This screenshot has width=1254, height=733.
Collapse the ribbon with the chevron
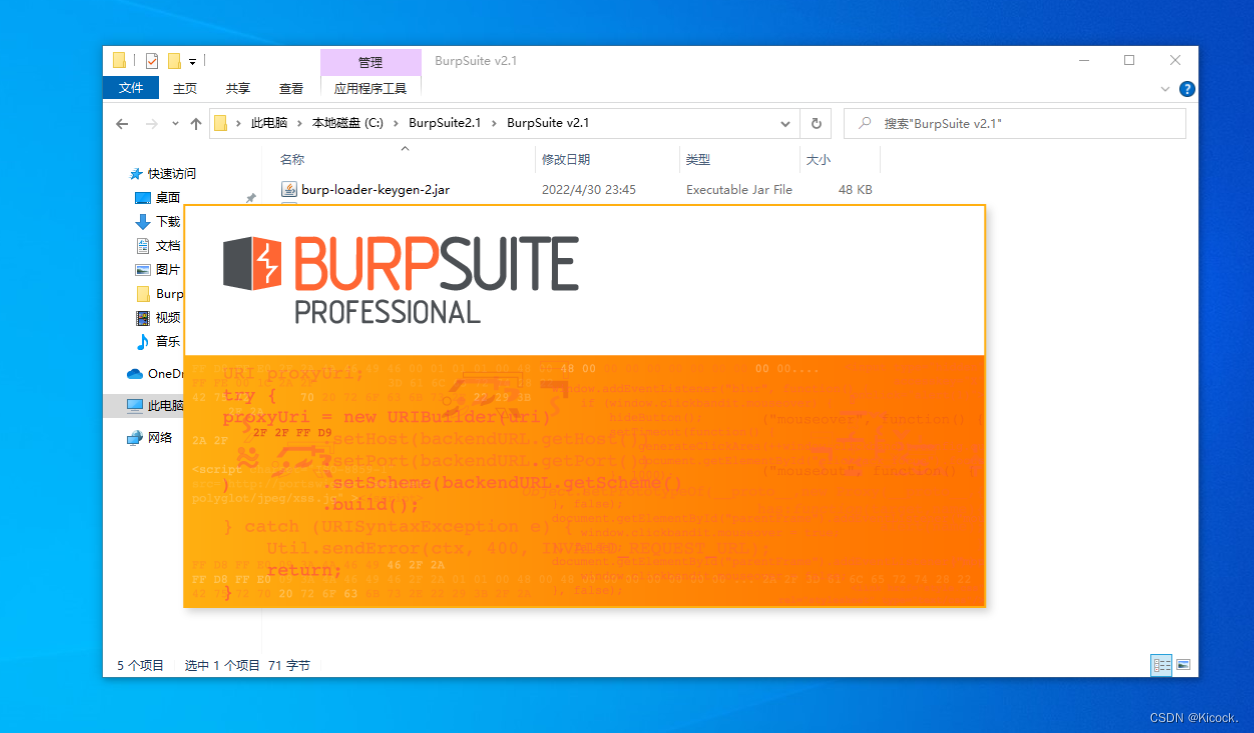pos(1165,88)
